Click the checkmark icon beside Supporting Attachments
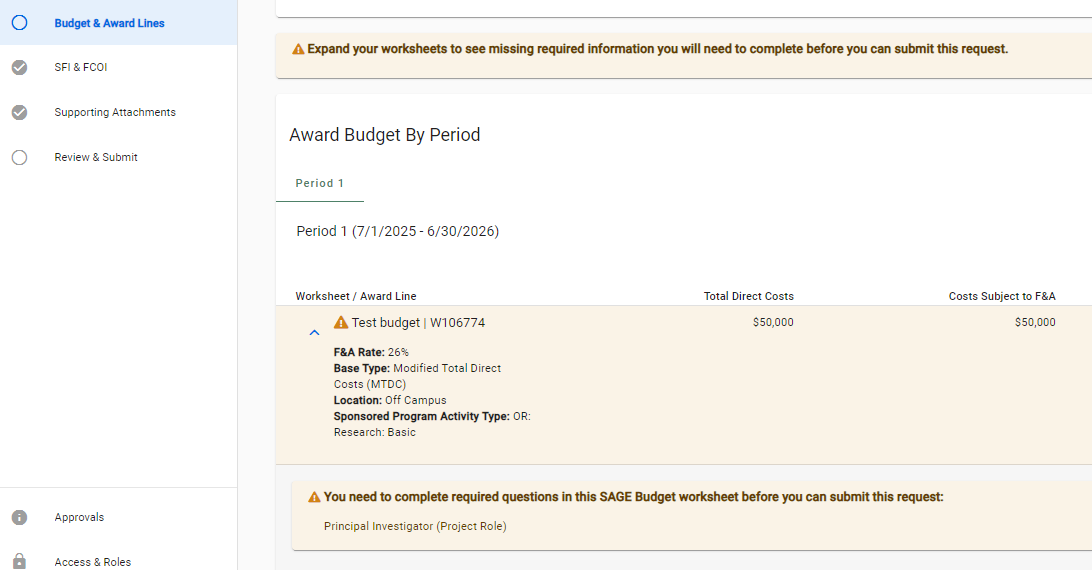This screenshot has width=1092, height=570. click(x=19, y=112)
